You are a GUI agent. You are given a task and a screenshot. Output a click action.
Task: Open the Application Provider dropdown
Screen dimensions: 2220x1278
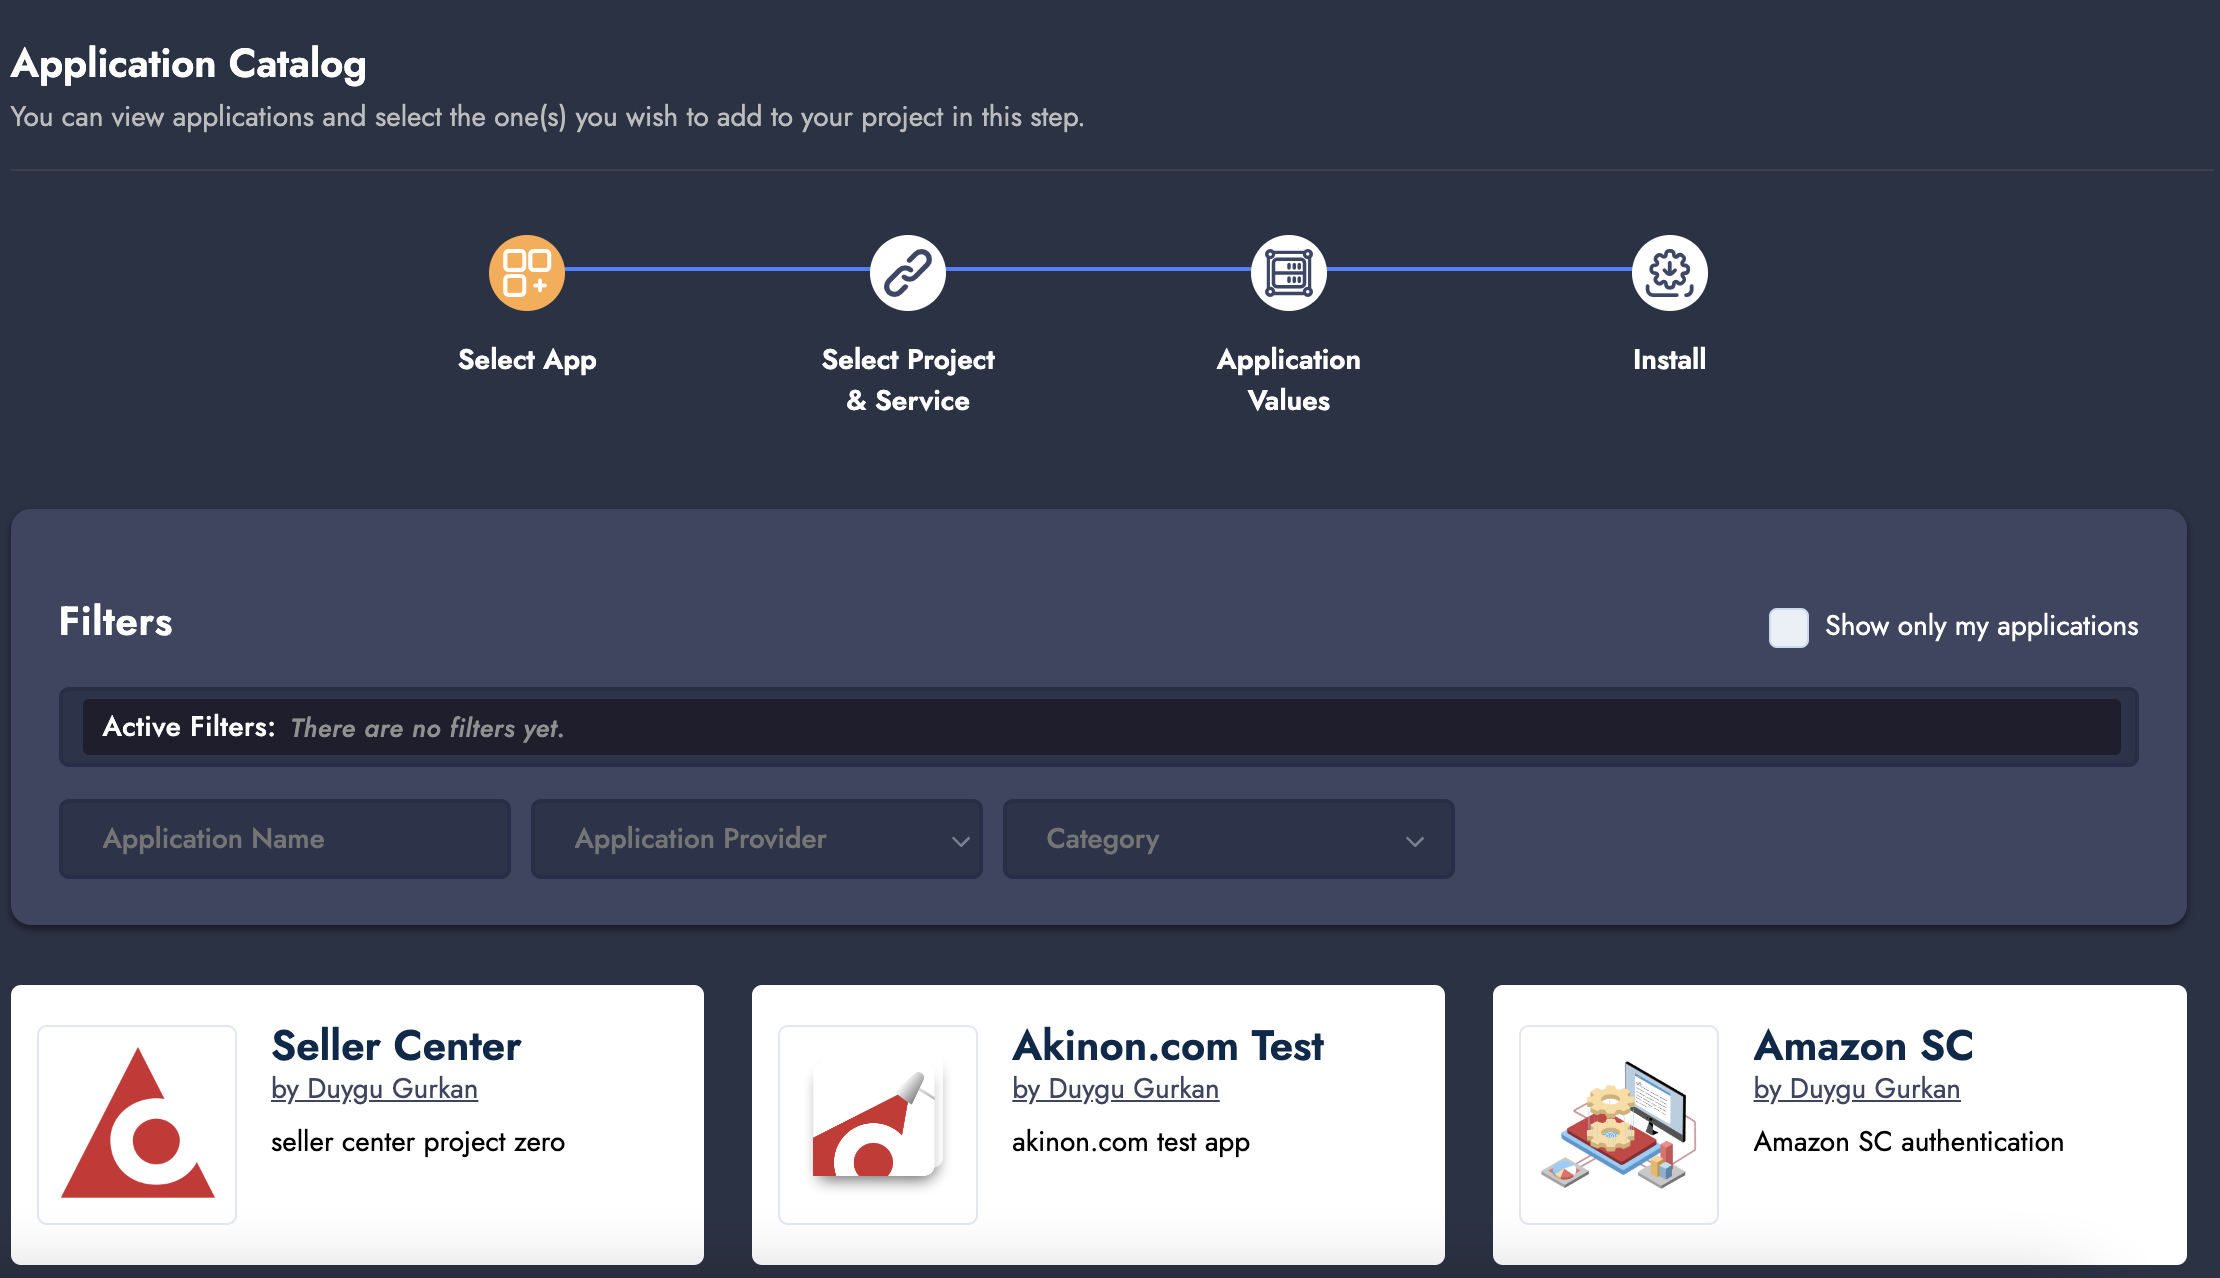pos(756,839)
